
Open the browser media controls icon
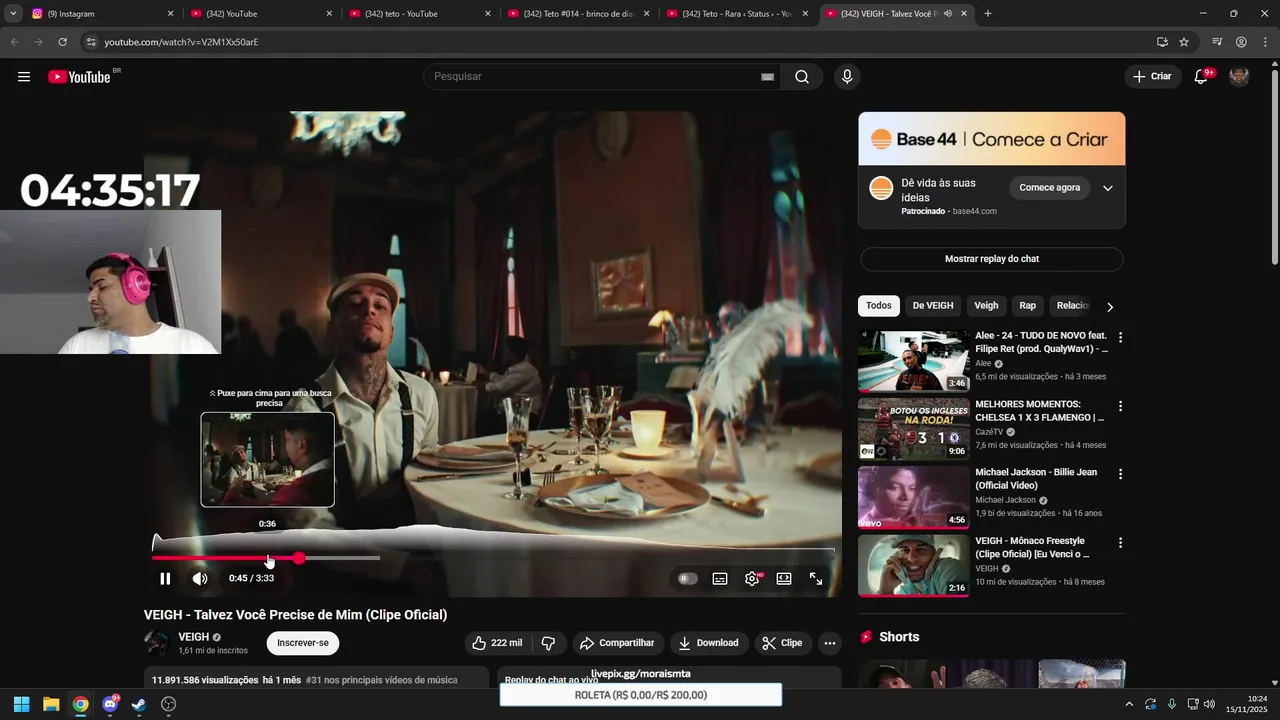[x=1217, y=42]
